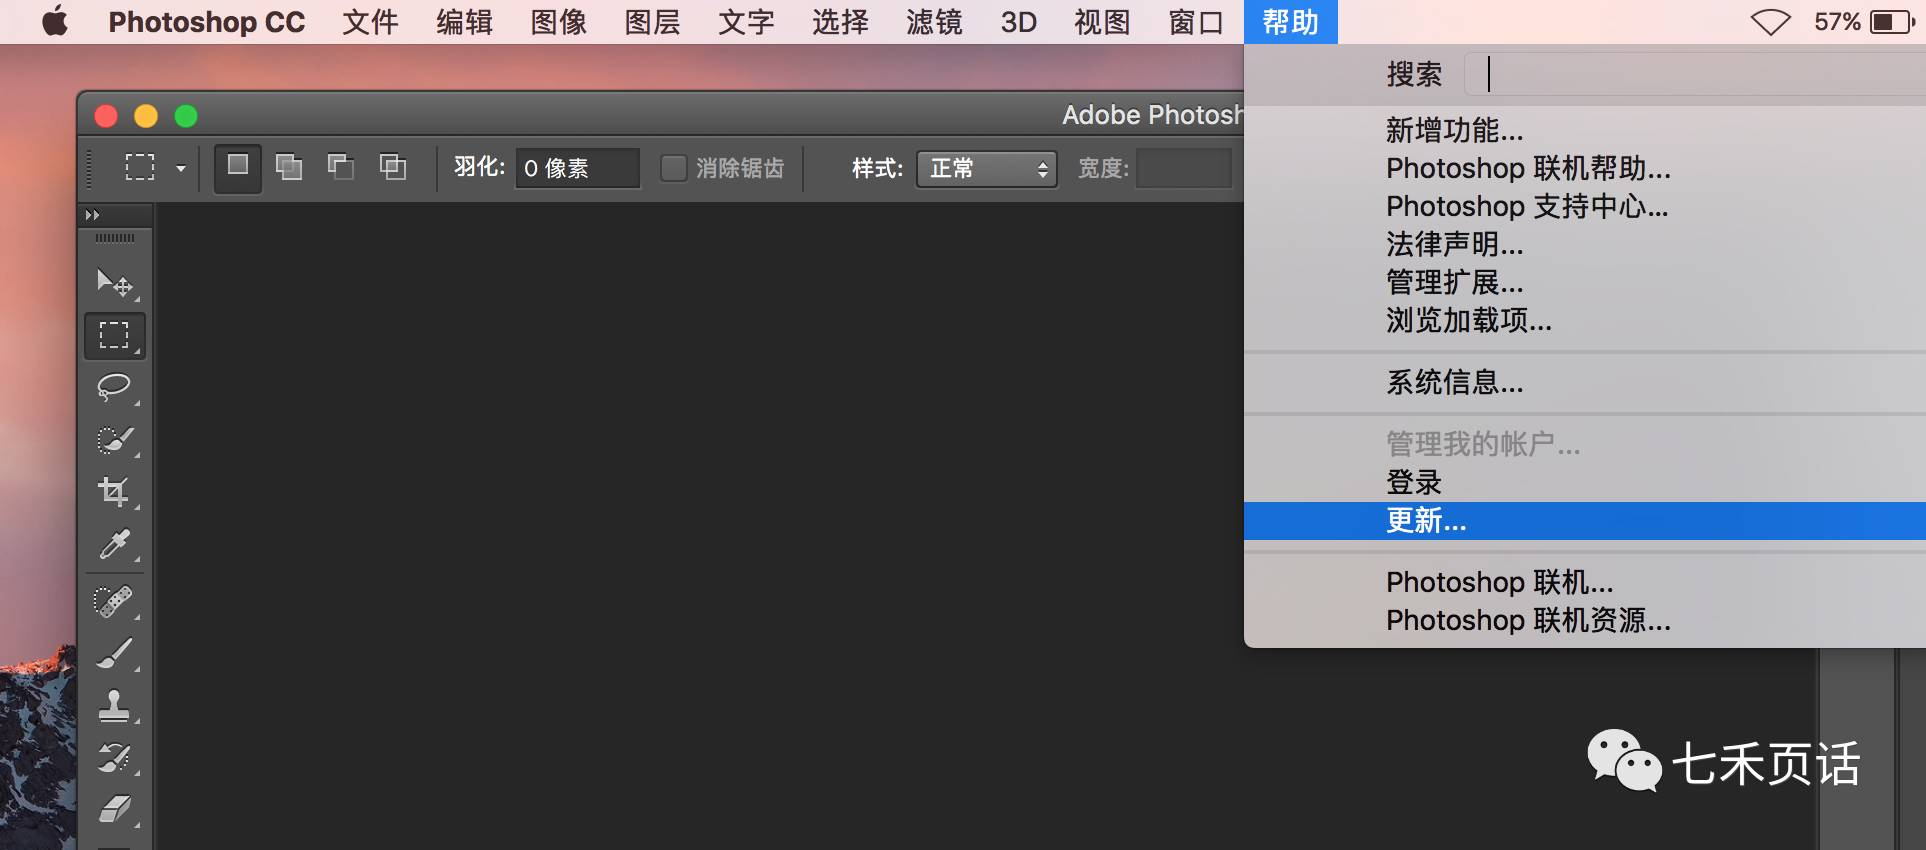Select the Eyedropper tool
The width and height of the screenshot is (1926, 850).
(114, 544)
